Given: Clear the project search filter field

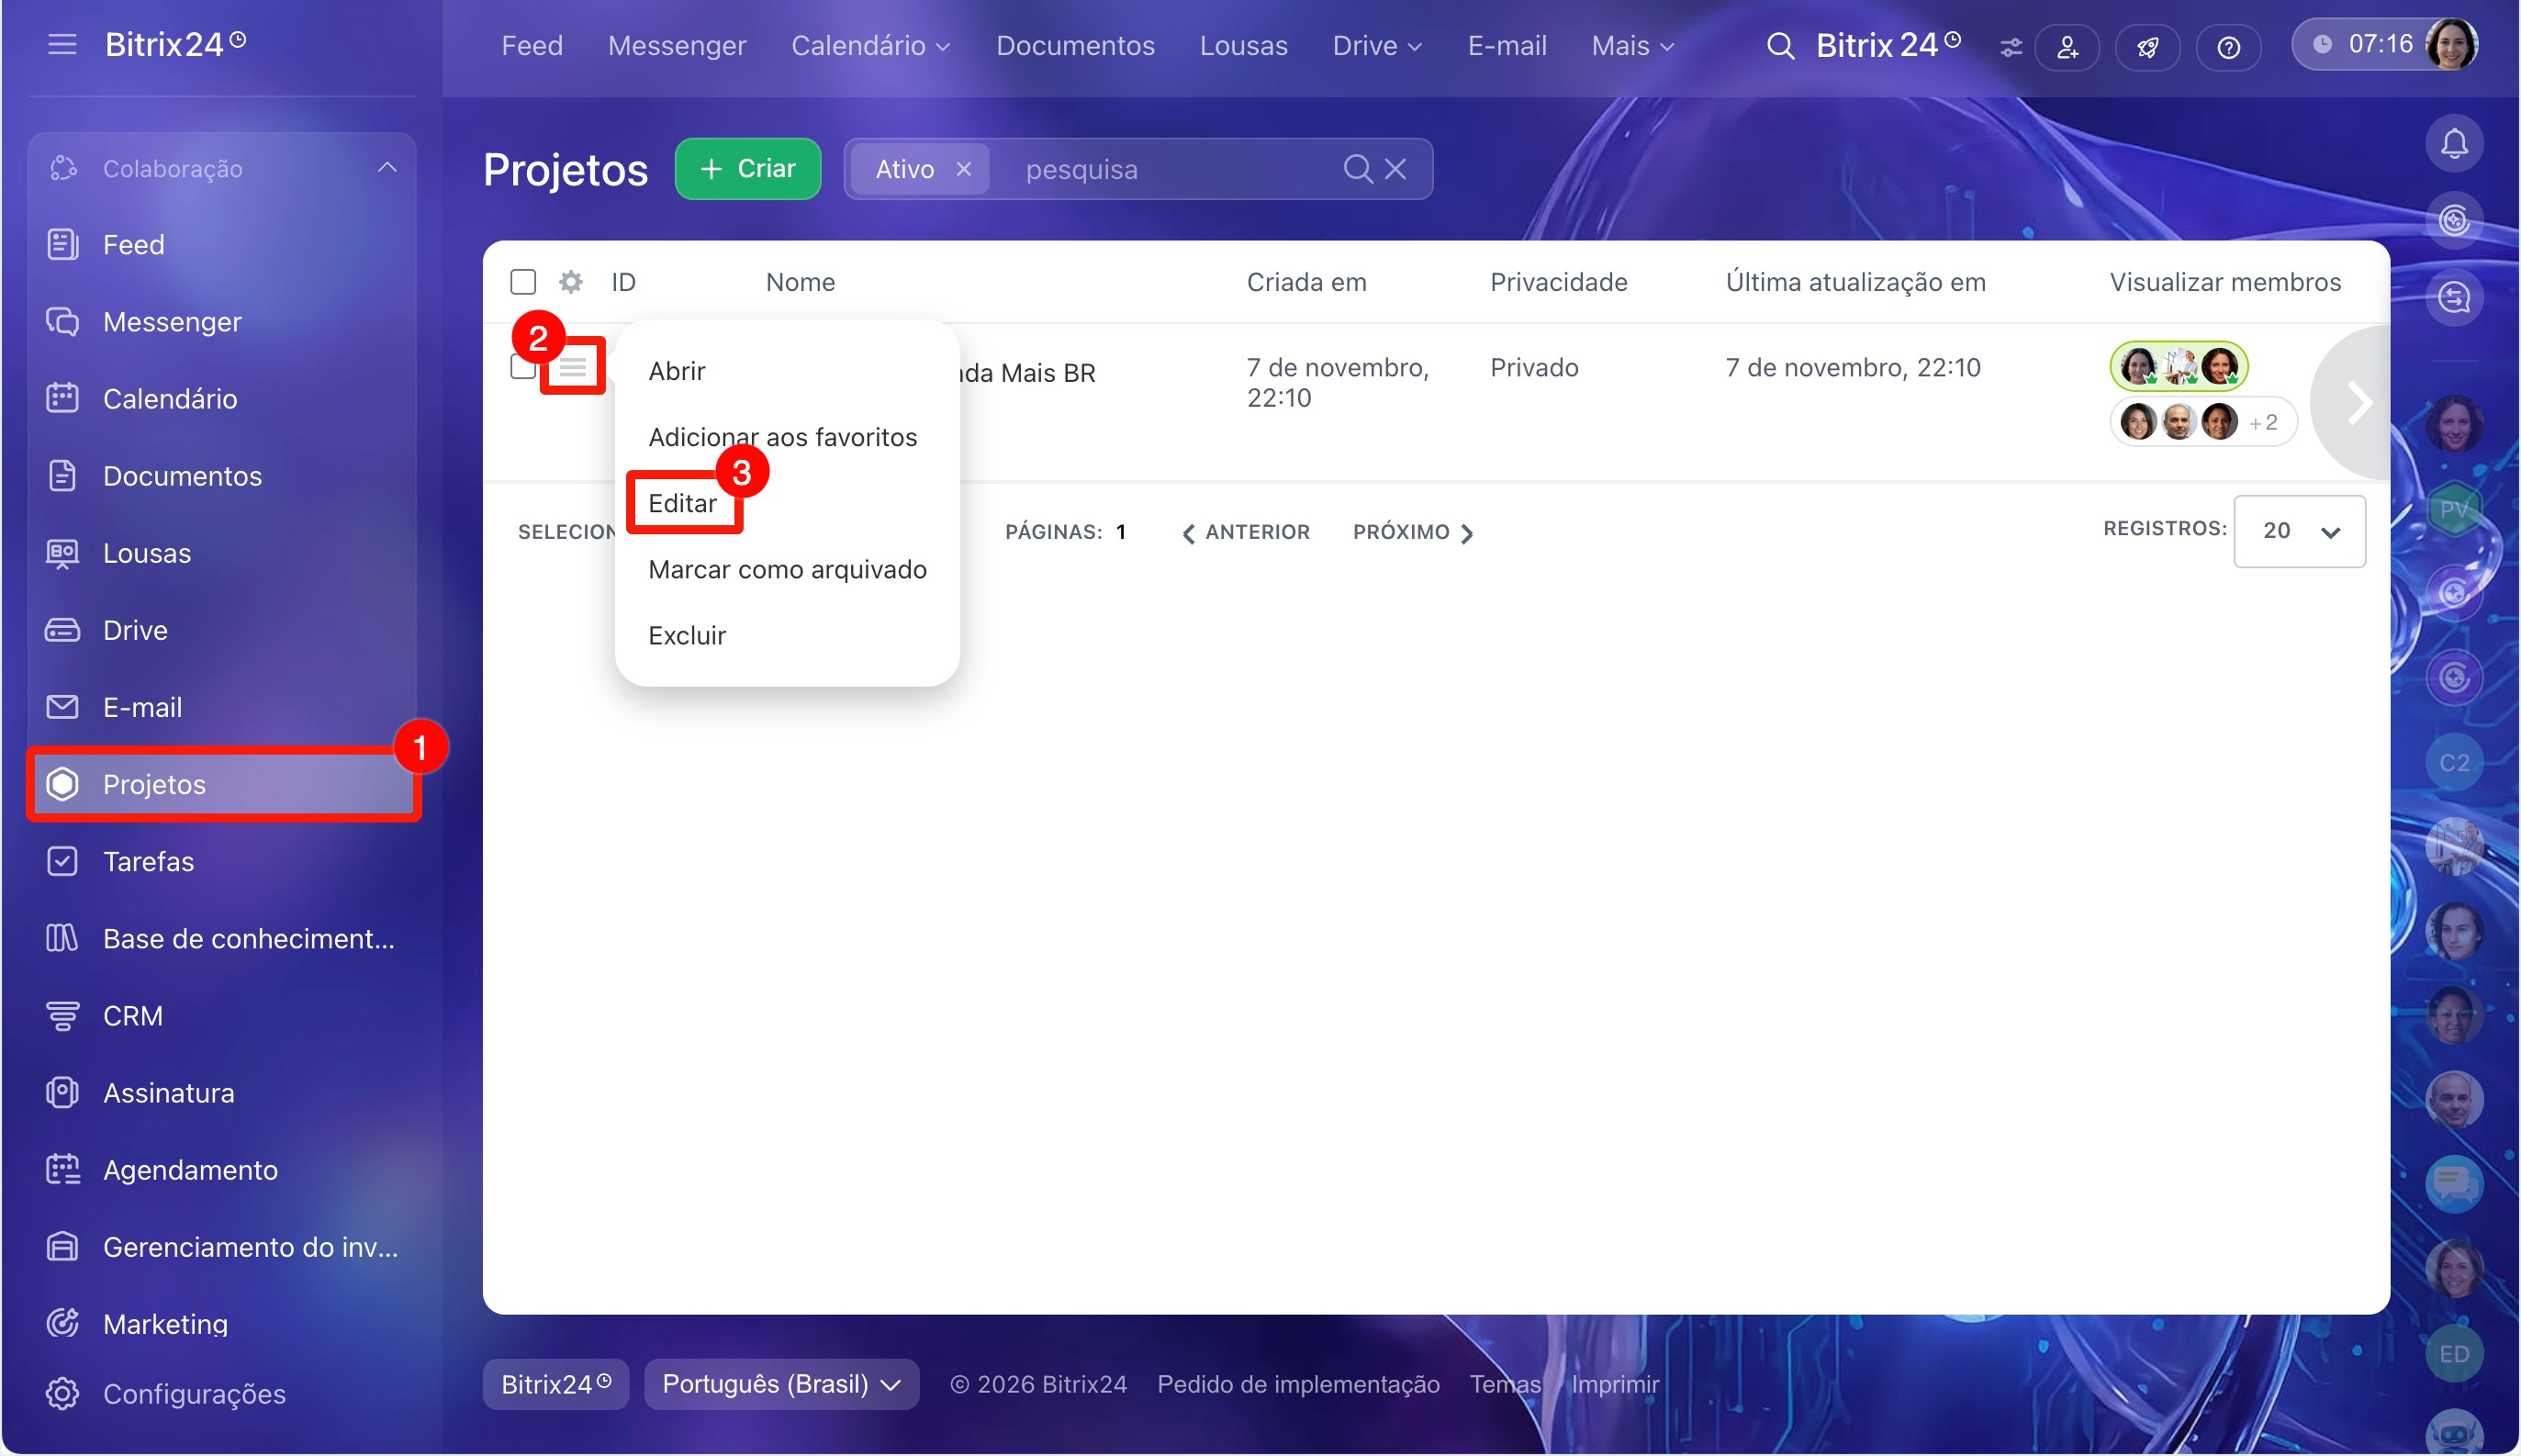Looking at the screenshot, I should click(x=1395, y=169).
